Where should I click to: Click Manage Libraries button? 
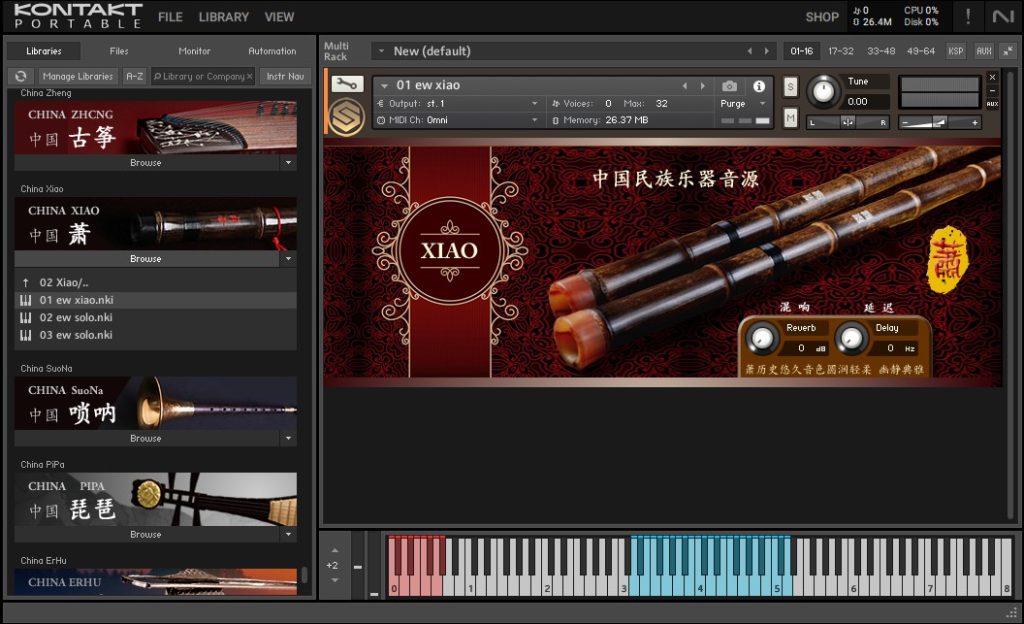pos(78,76)
